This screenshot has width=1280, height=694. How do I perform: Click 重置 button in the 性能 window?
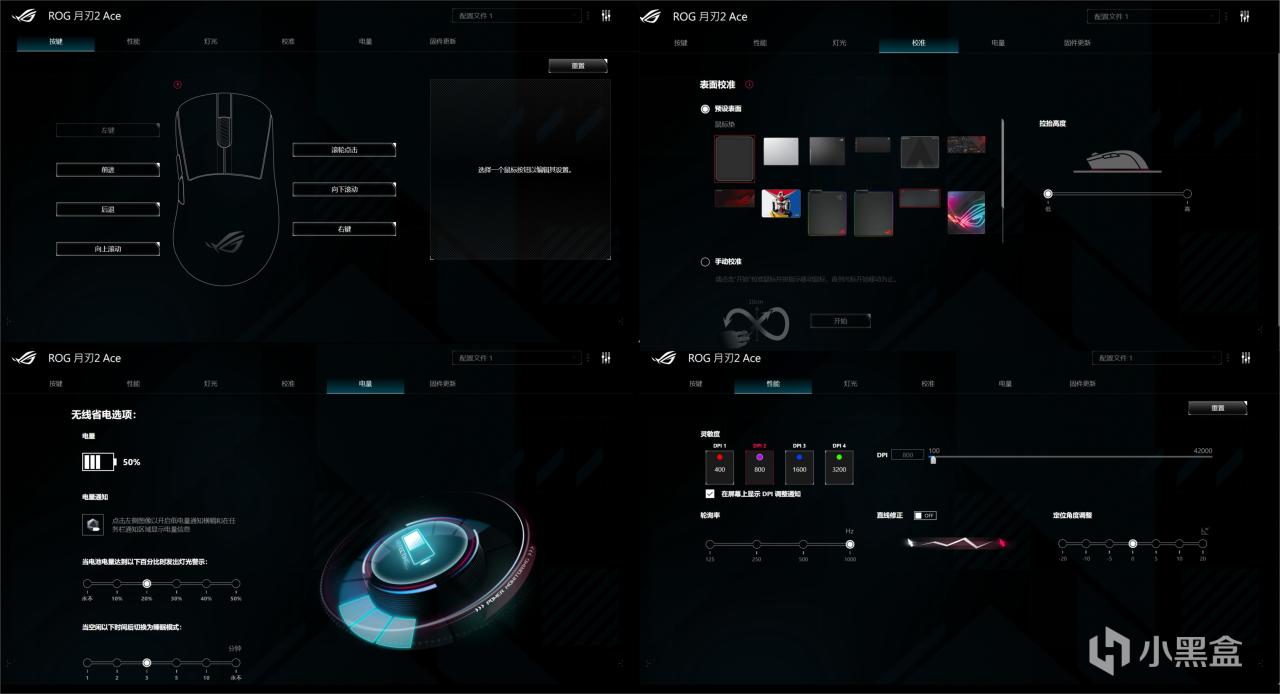[x=1217, y=408]
